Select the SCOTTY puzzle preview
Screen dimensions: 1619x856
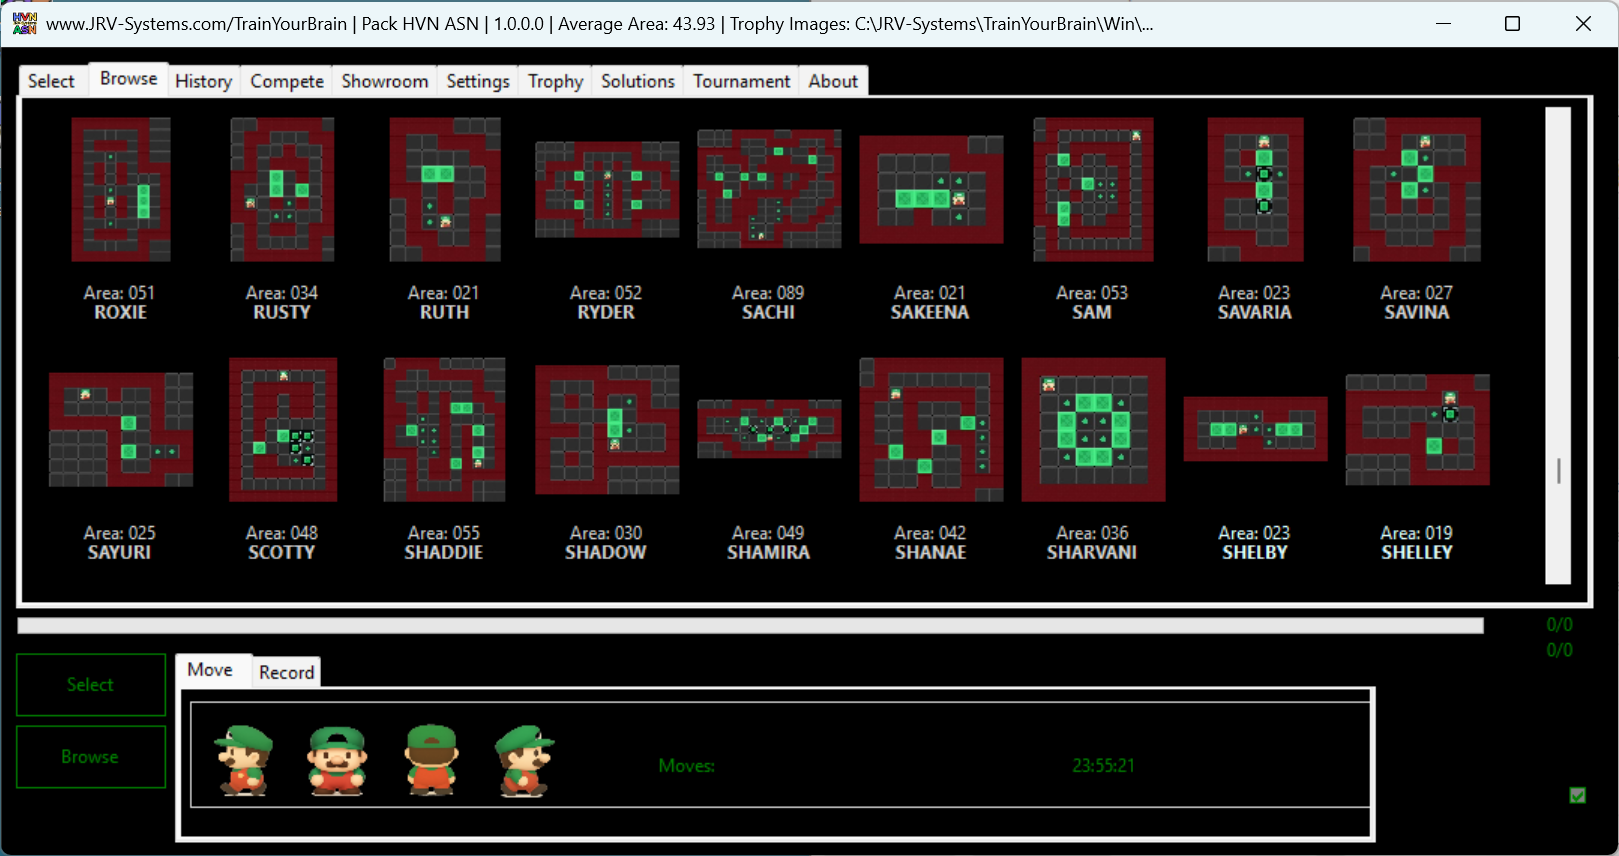pyautogui.click(x=282, y=430)
